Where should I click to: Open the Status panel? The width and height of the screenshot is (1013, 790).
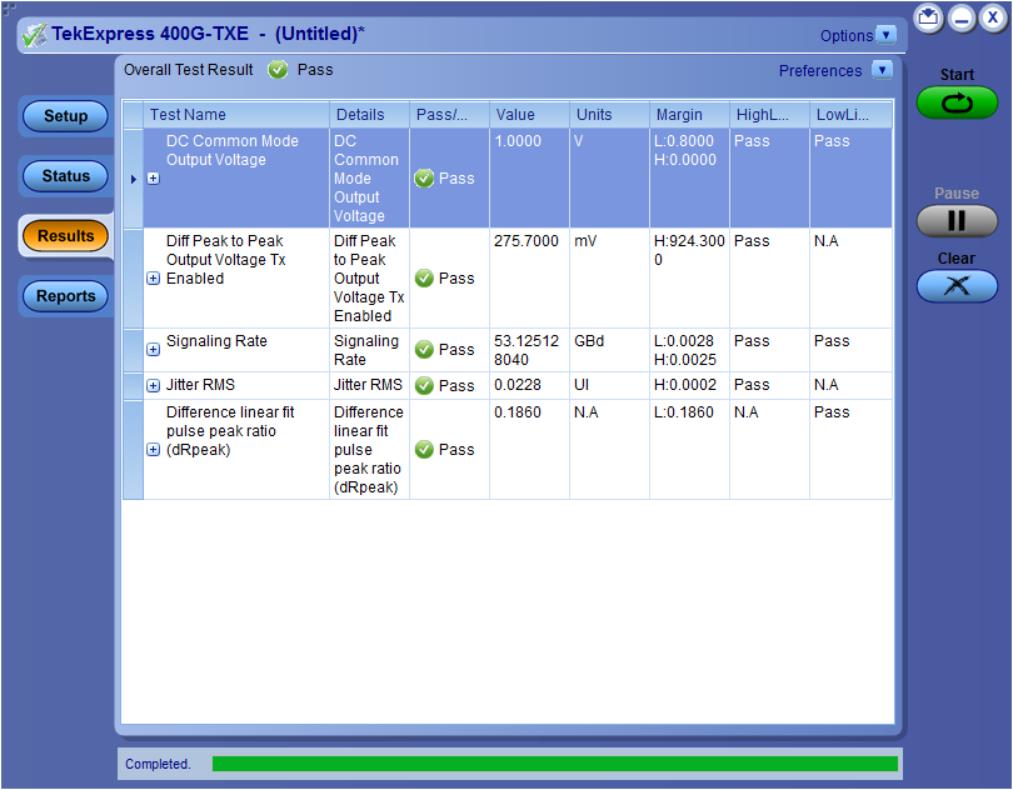64,176
